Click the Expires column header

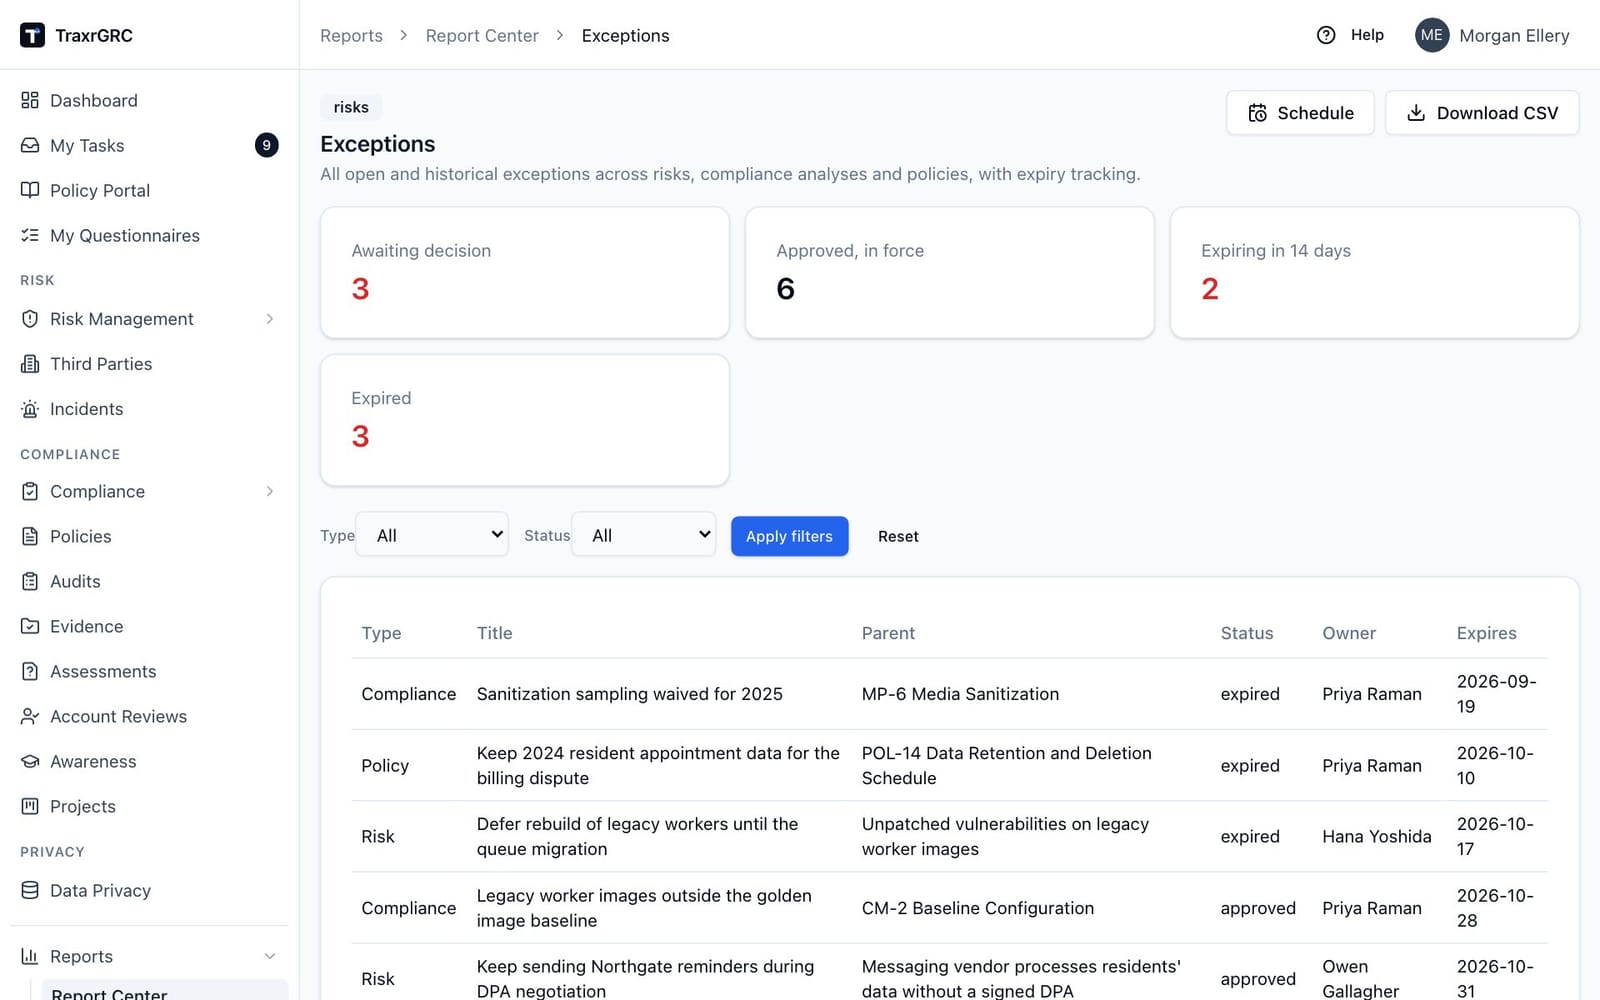[x=1486, y=633]
